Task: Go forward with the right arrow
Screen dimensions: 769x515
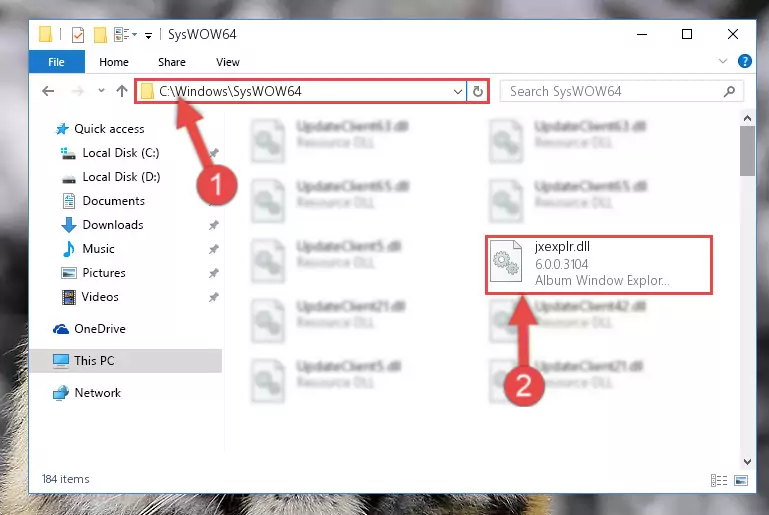Action: click(x=78, y=91)
